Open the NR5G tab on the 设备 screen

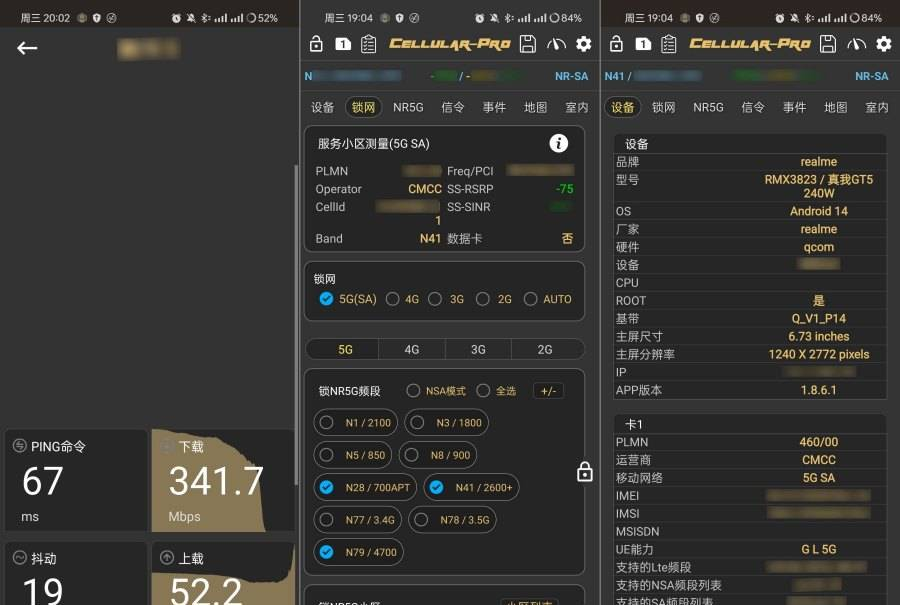(708, 107)
